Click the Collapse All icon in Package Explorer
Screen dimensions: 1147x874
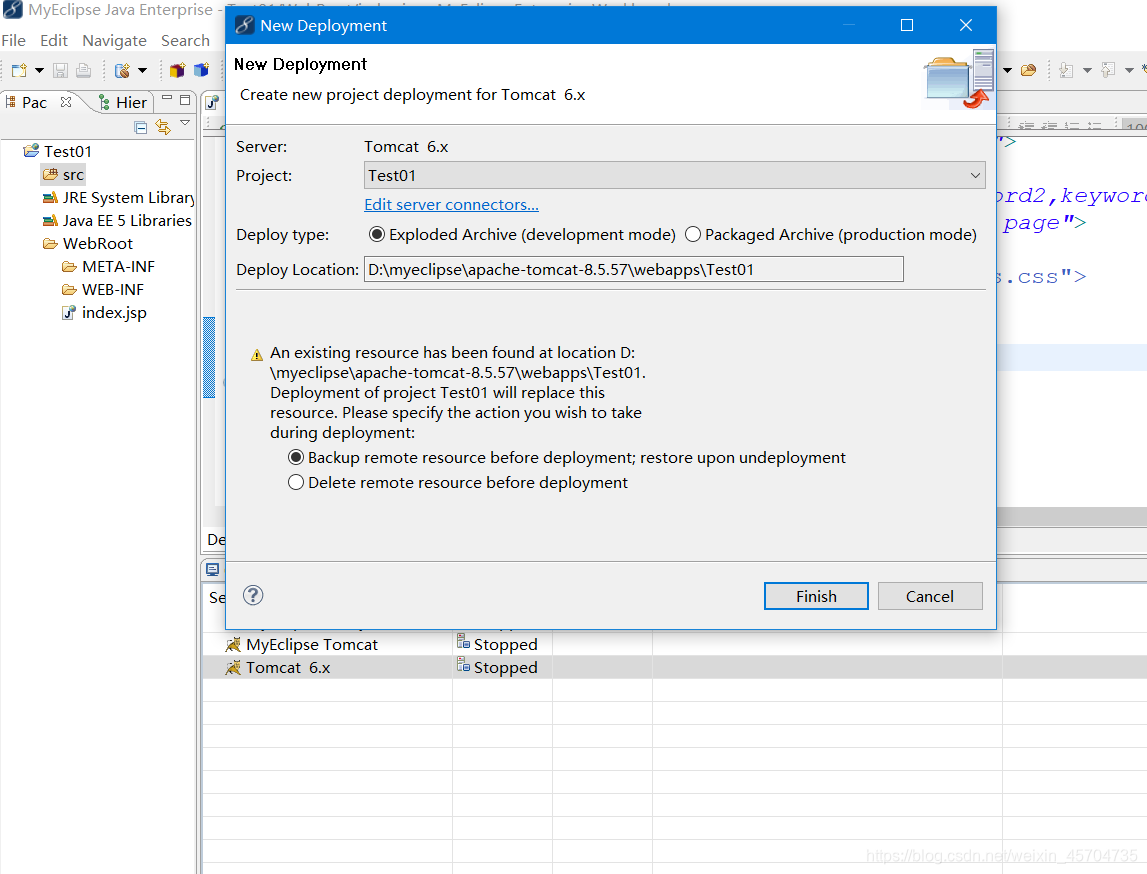tap(141, 127)
